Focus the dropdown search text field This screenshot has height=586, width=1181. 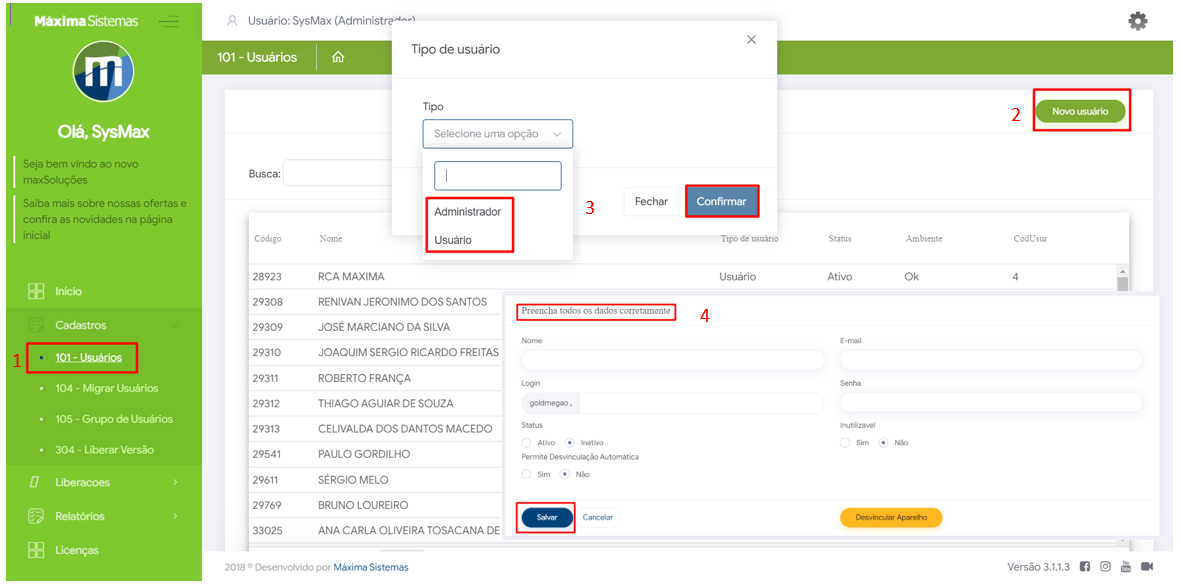click(x=498, y=175)
